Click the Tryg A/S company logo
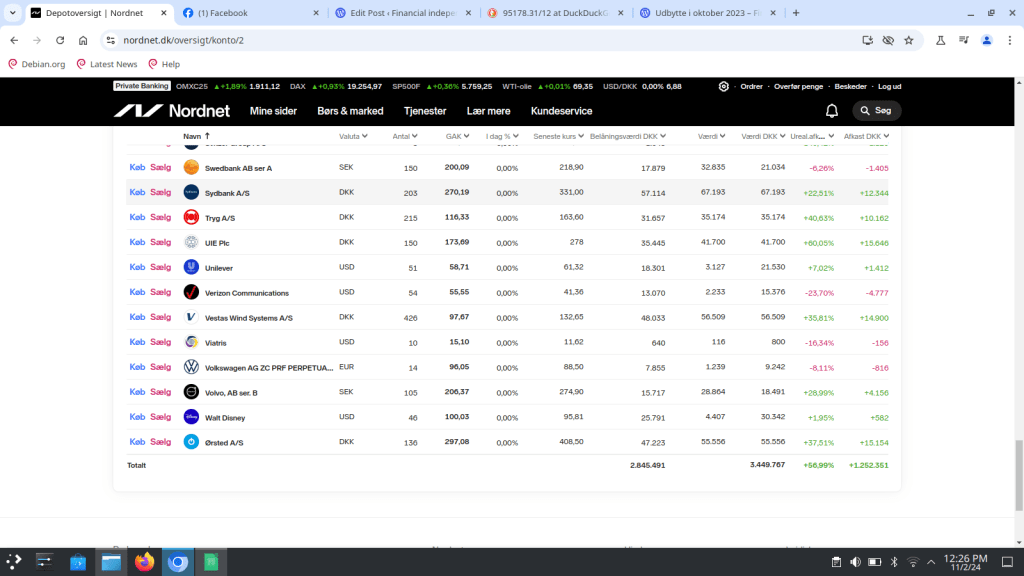Screen dimensions: 1024x576 (191, 217)
